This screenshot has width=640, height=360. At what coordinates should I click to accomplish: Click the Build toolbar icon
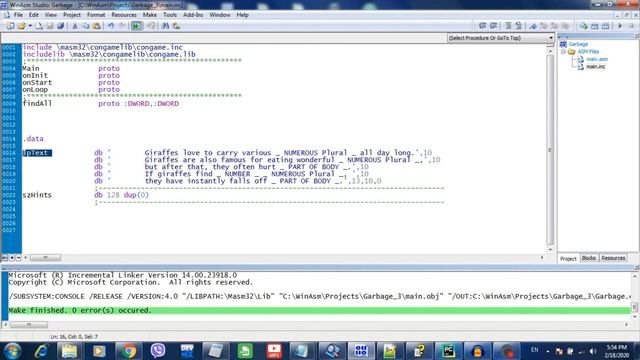(x=606, y=26)
